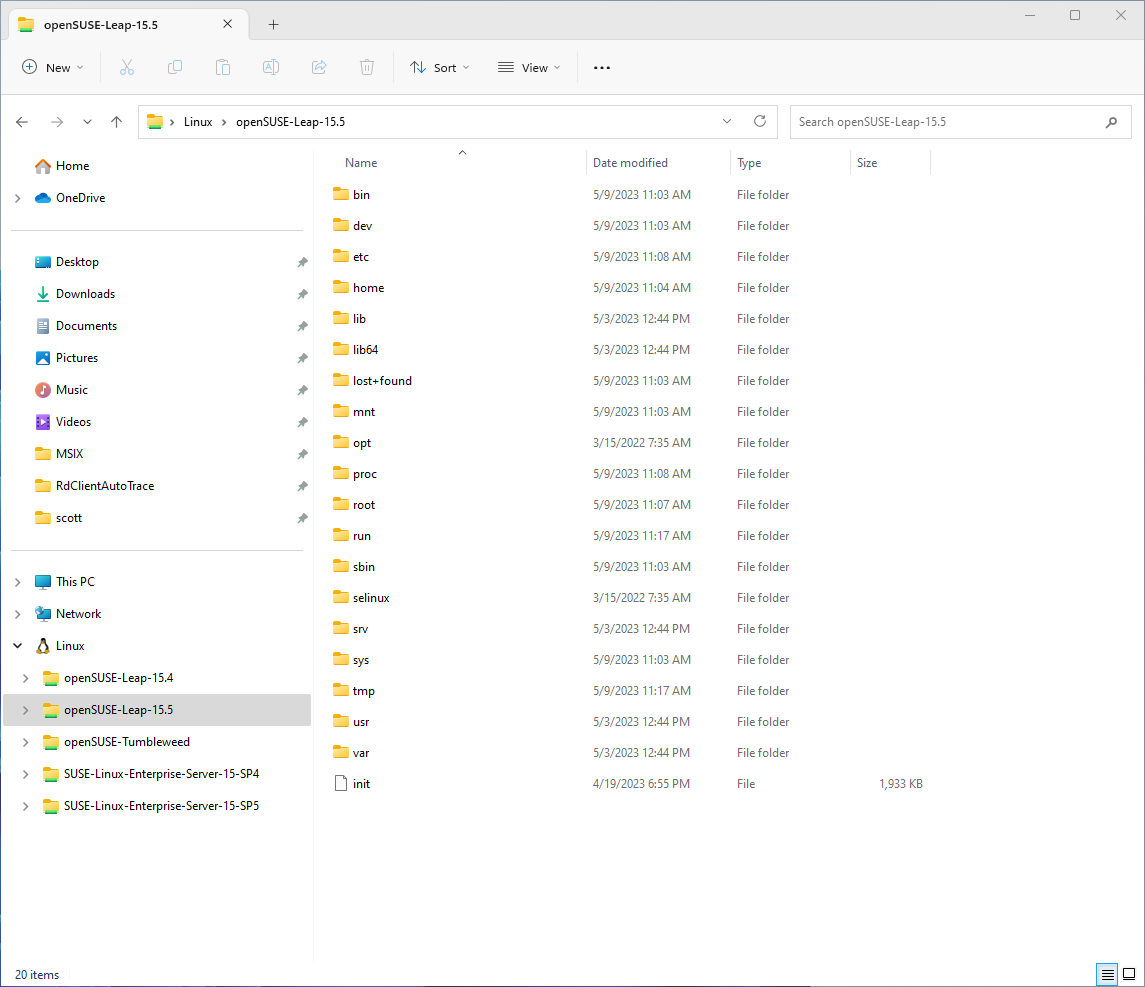Expand address bar history dropdown
1145x987 pixels.
[x=727, y=121]
